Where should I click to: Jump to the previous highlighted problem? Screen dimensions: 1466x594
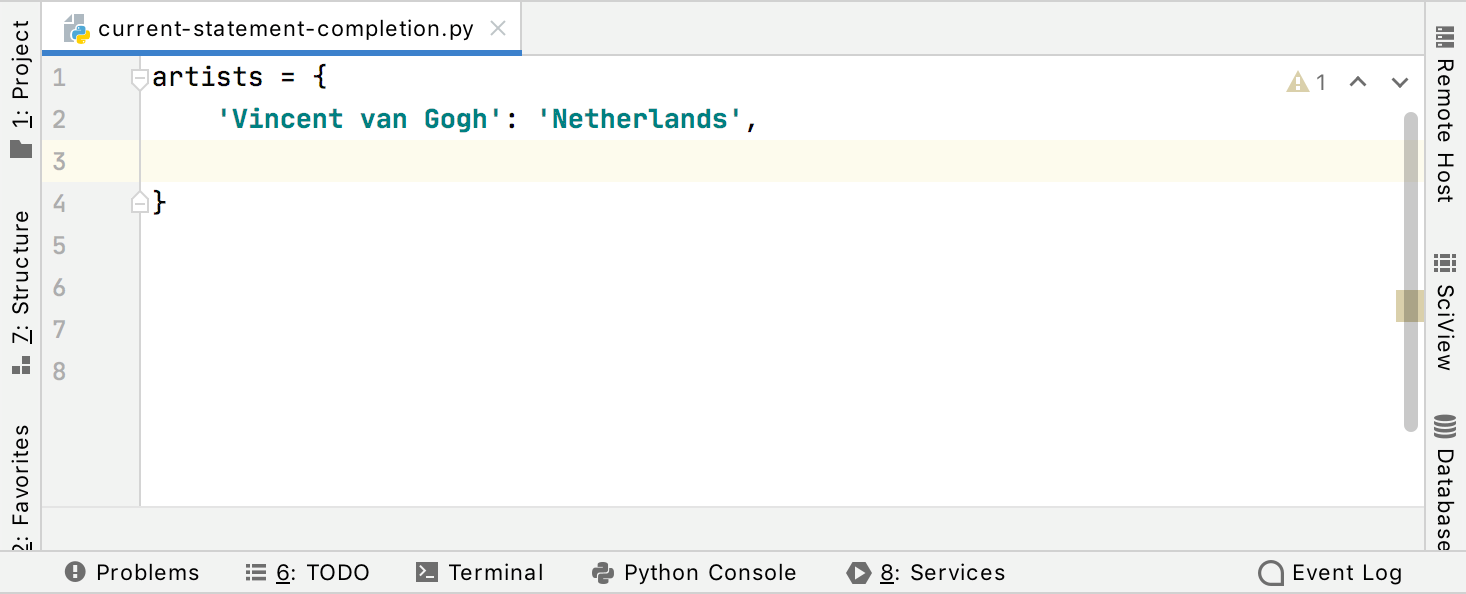point(1358,82)
